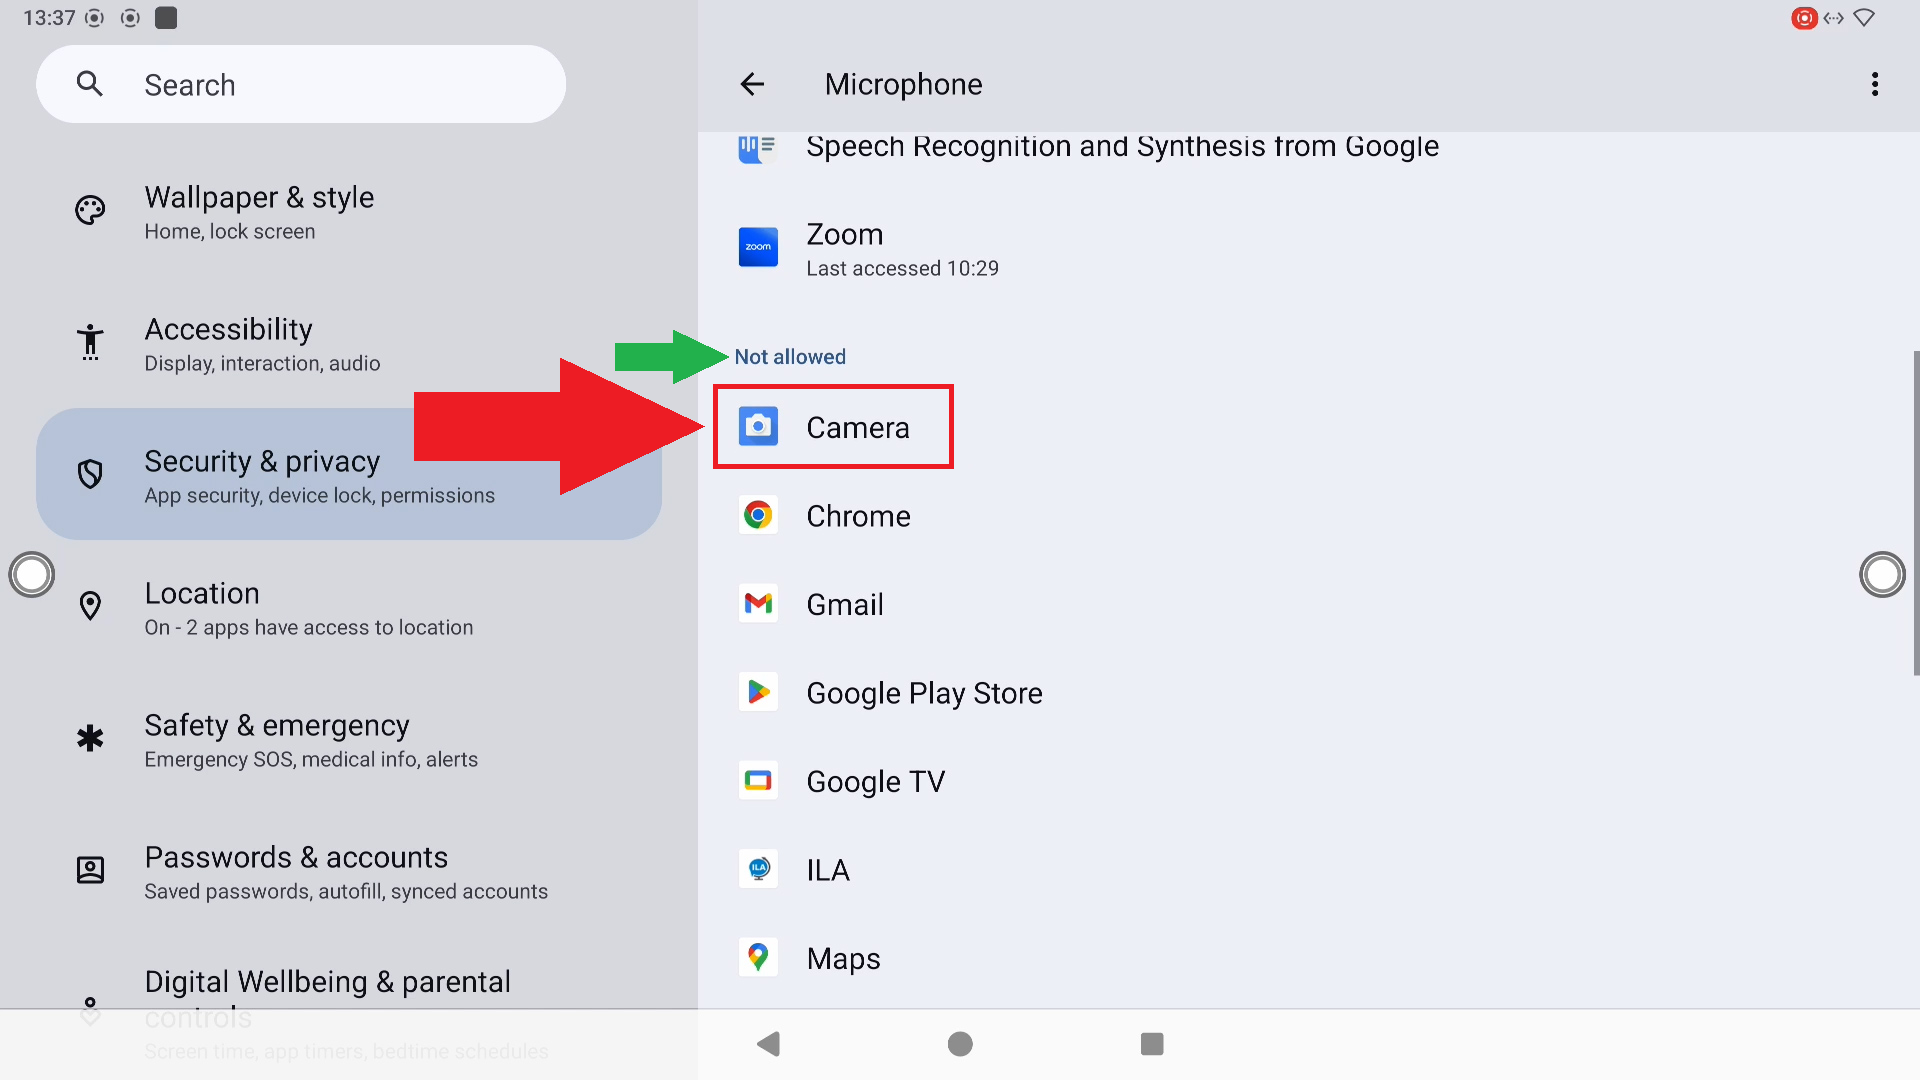The image size is (1920, 1080).
Task: Click the Google TV icon
Action: (758, 781)
